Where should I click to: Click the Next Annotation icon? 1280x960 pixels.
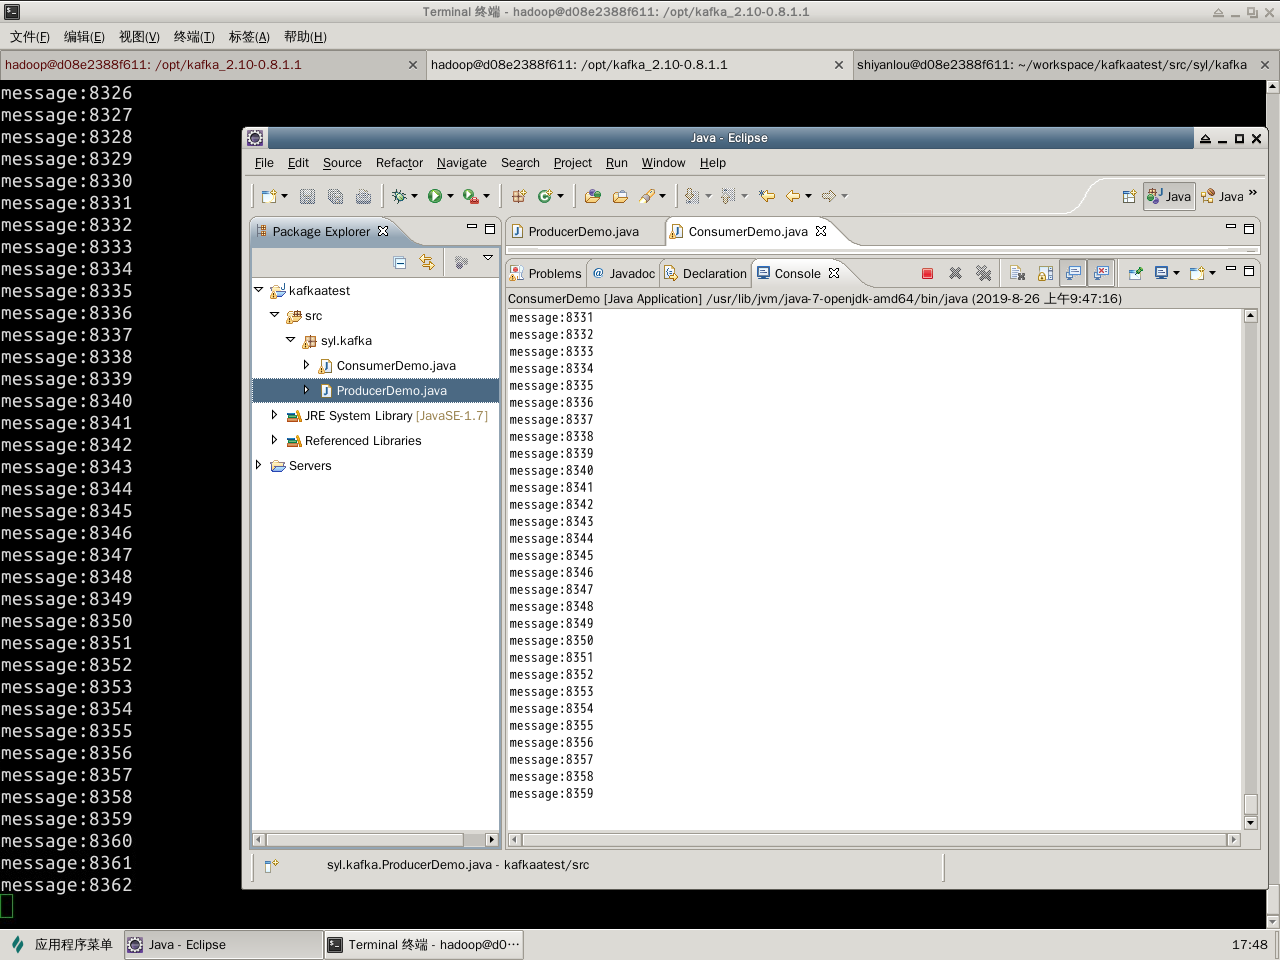[x=692, y=196]
